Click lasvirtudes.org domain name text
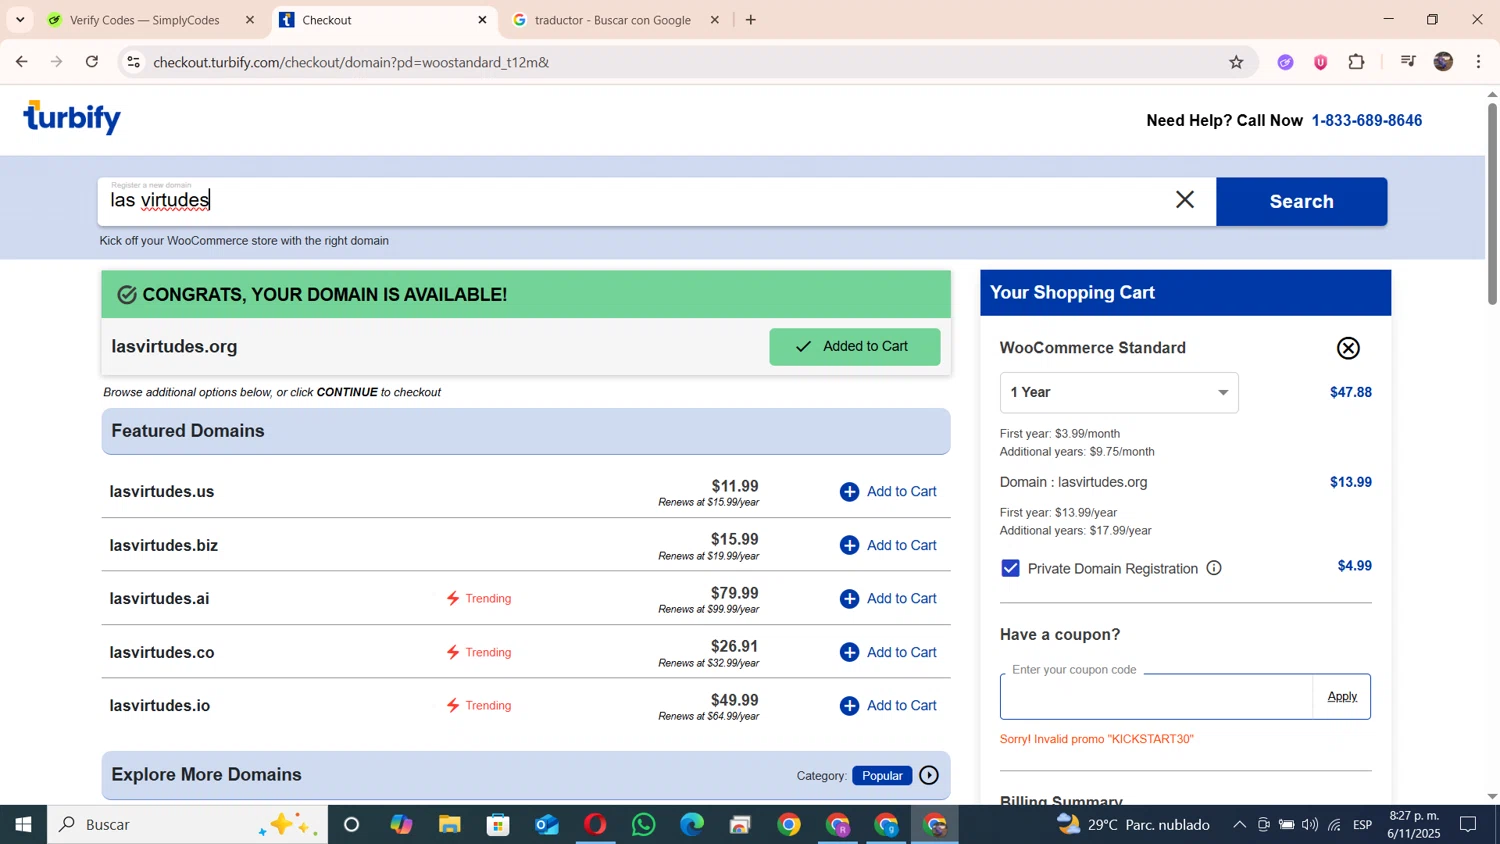This screenshot has width=1500, height=844. (174, 346)
